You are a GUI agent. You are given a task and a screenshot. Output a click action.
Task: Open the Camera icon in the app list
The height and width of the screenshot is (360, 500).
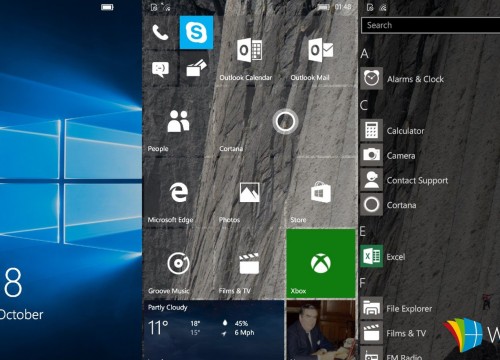click(x=371, y=155)
